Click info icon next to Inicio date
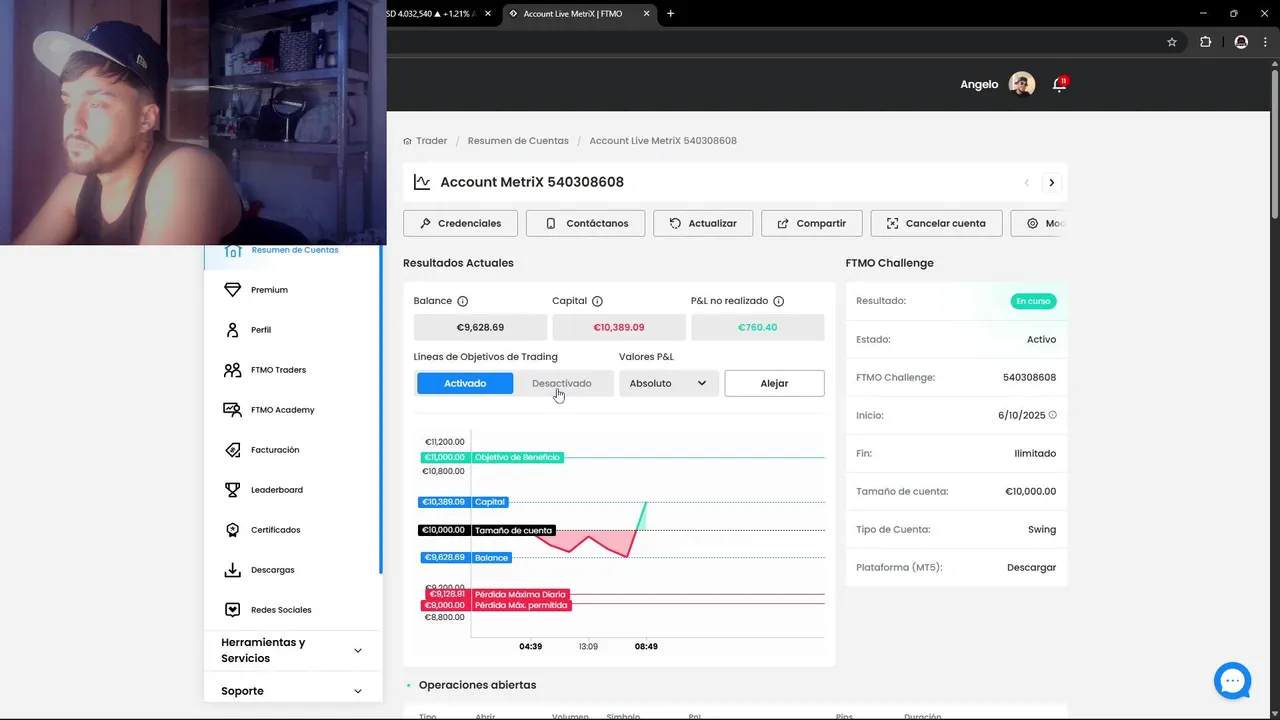This screenshot has width=1280, height=720. pyautogui.click(x=1052, y=415)
